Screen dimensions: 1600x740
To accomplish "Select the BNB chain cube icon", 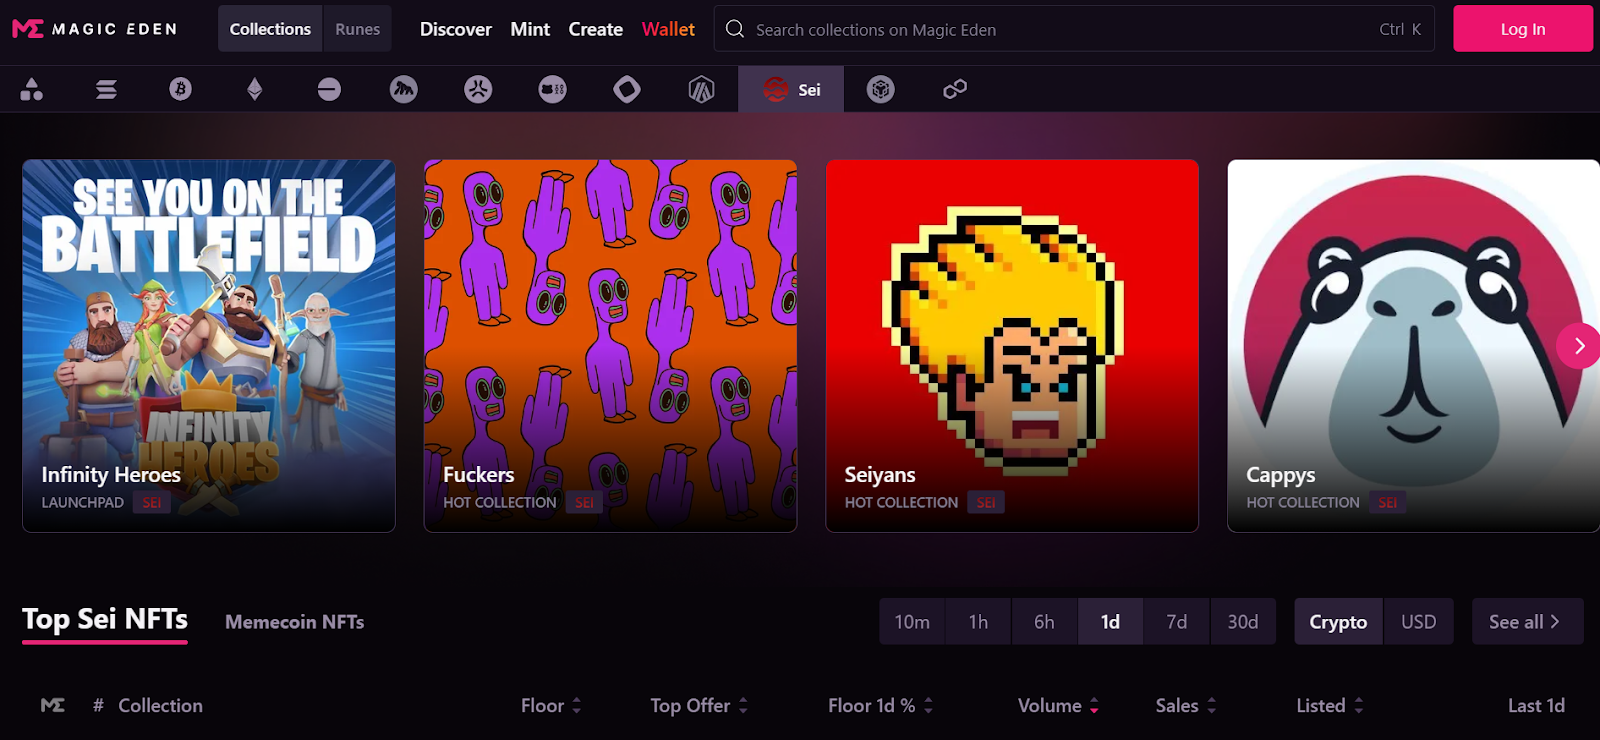I will coord(880,90).
